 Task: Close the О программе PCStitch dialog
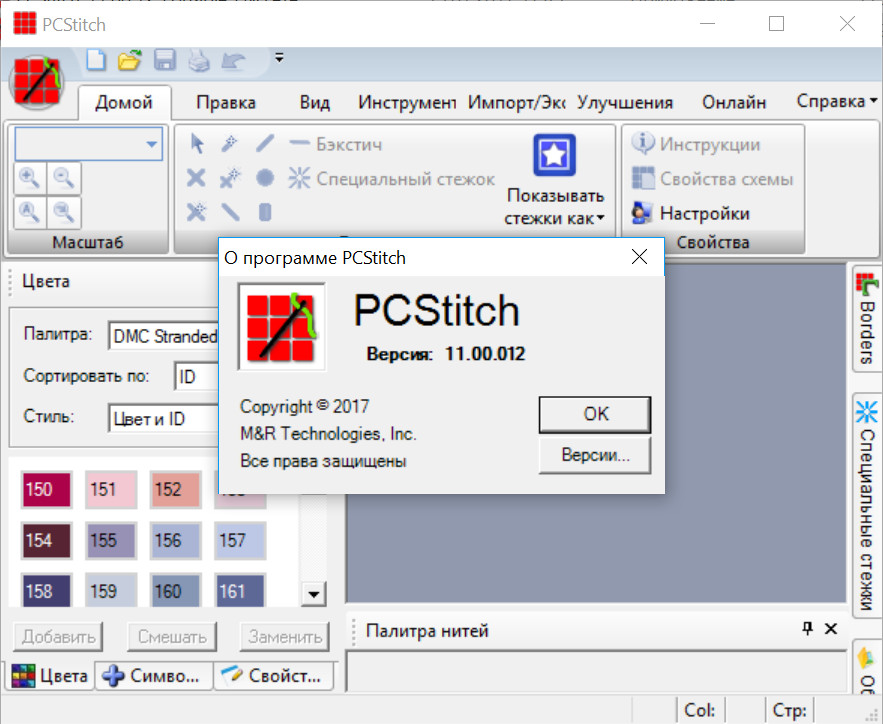pyautogui.click(x=639, y=257)
